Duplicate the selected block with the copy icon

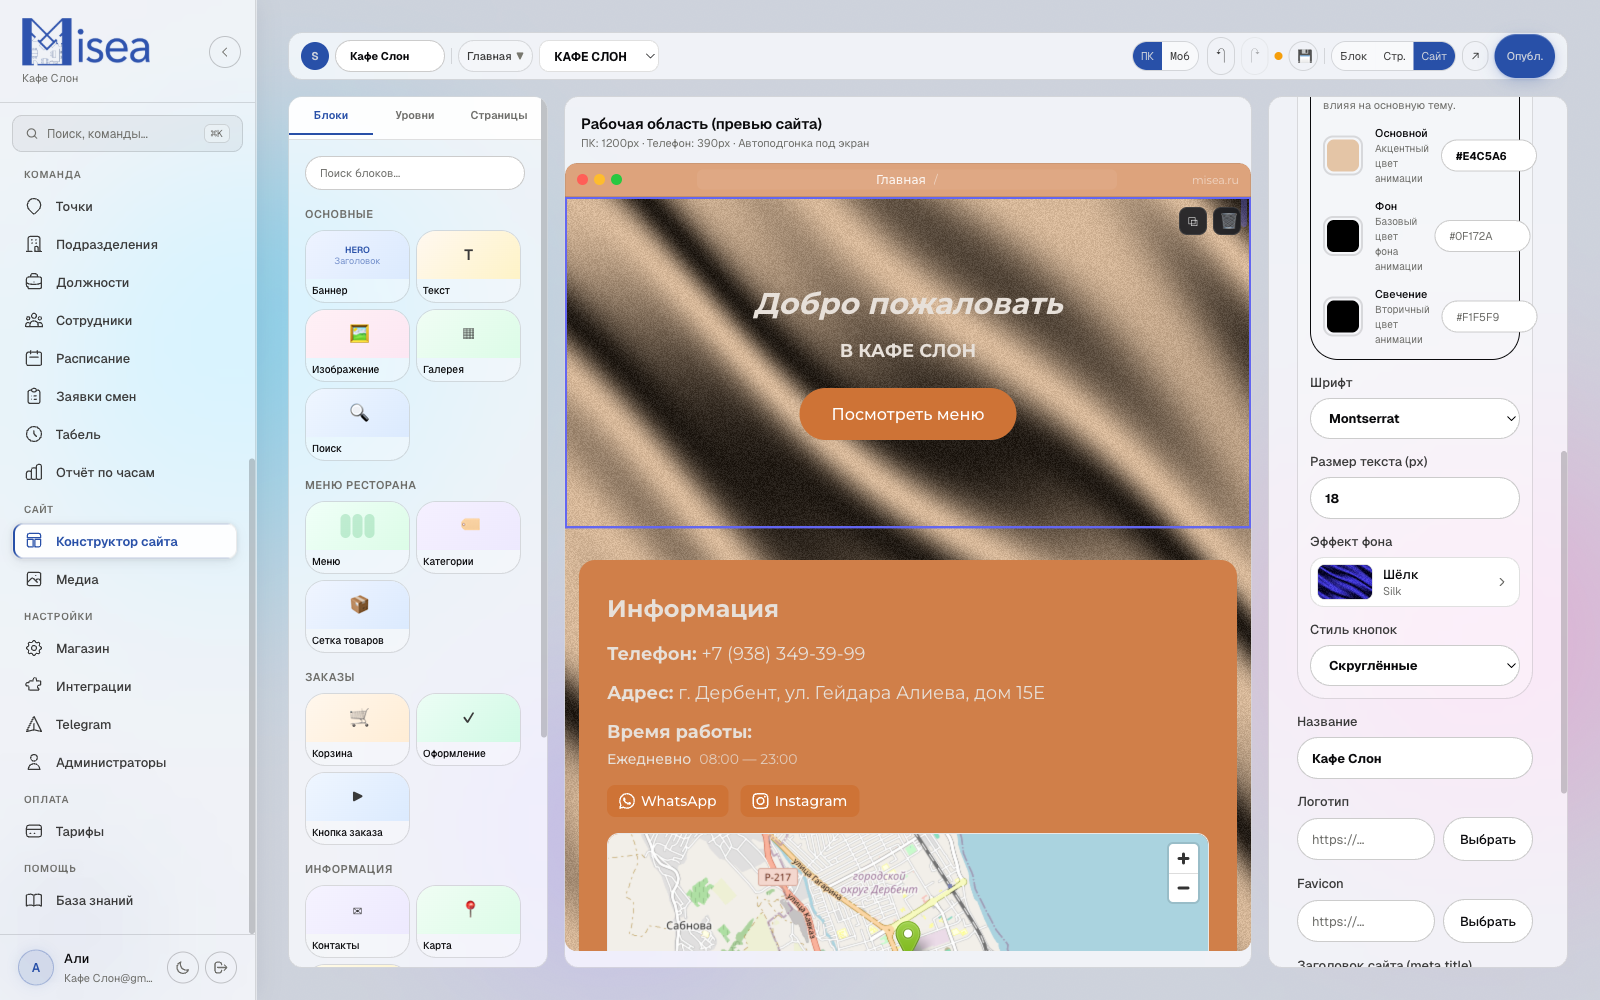coord(1193,221)
